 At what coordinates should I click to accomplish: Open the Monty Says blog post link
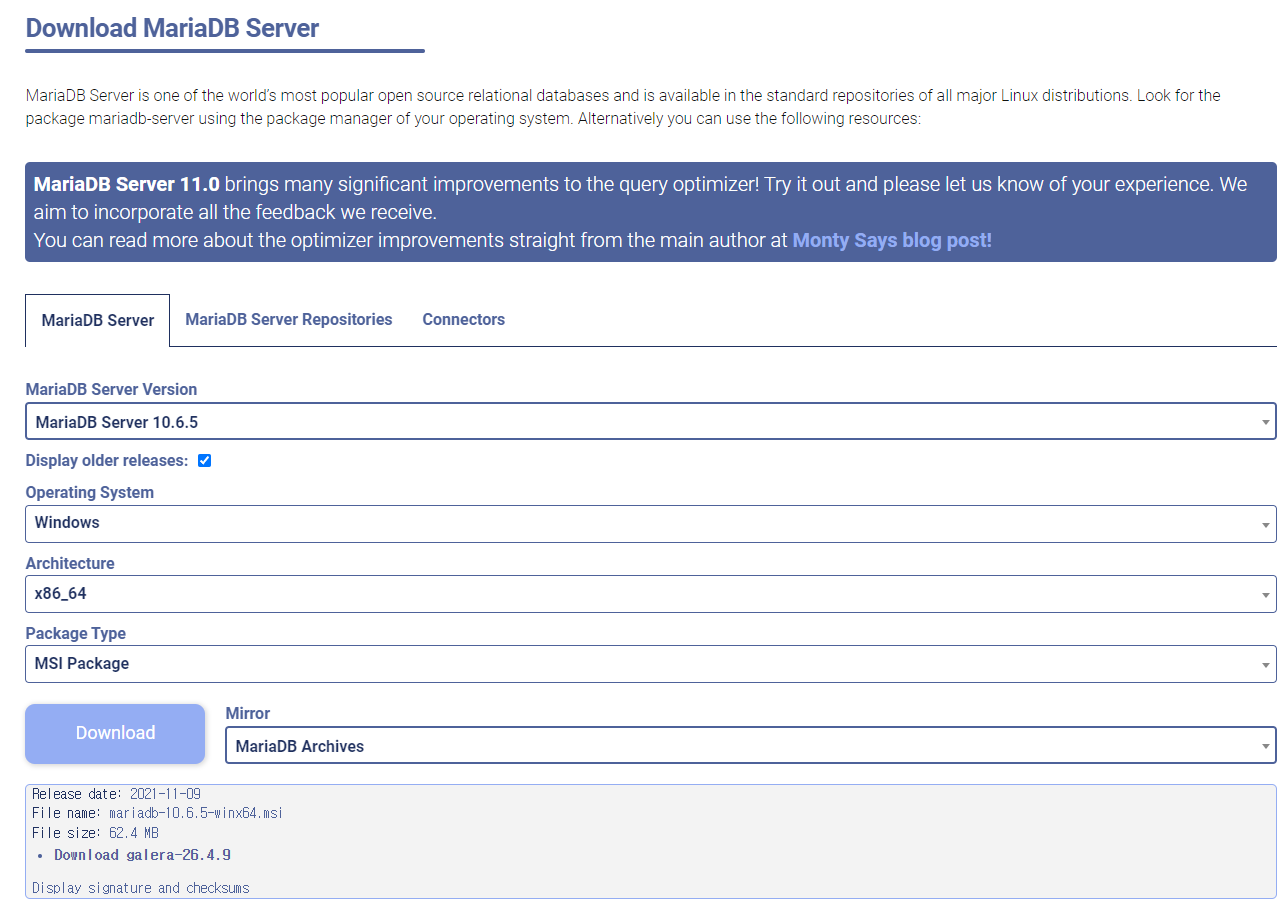(892, 240)
